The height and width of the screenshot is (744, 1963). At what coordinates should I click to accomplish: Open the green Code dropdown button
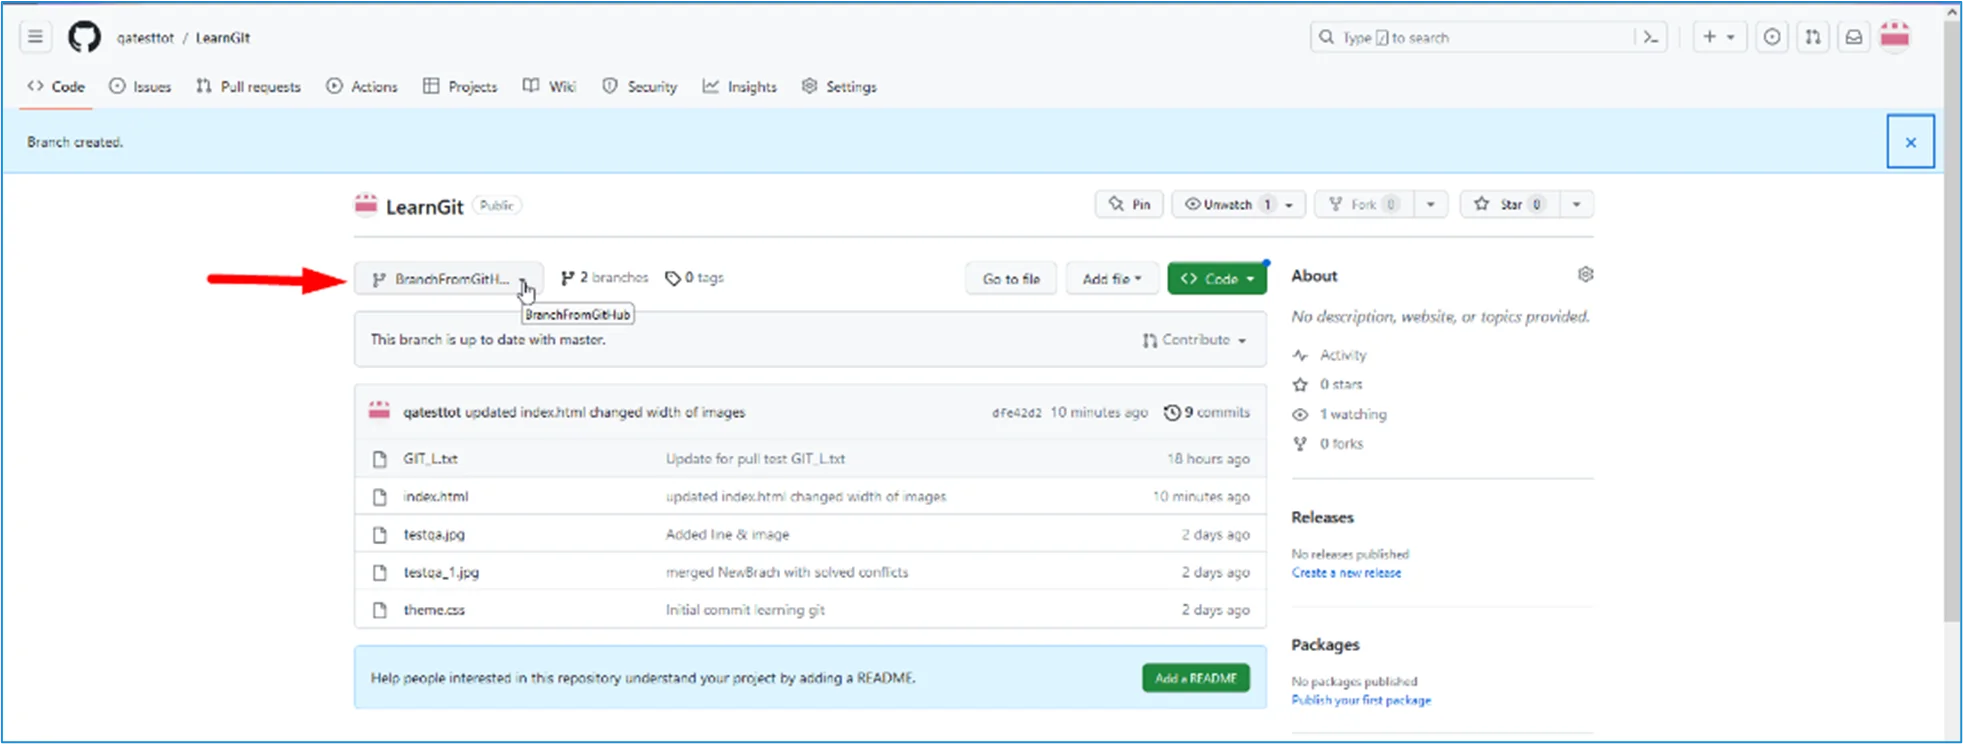click(1217, 279)
